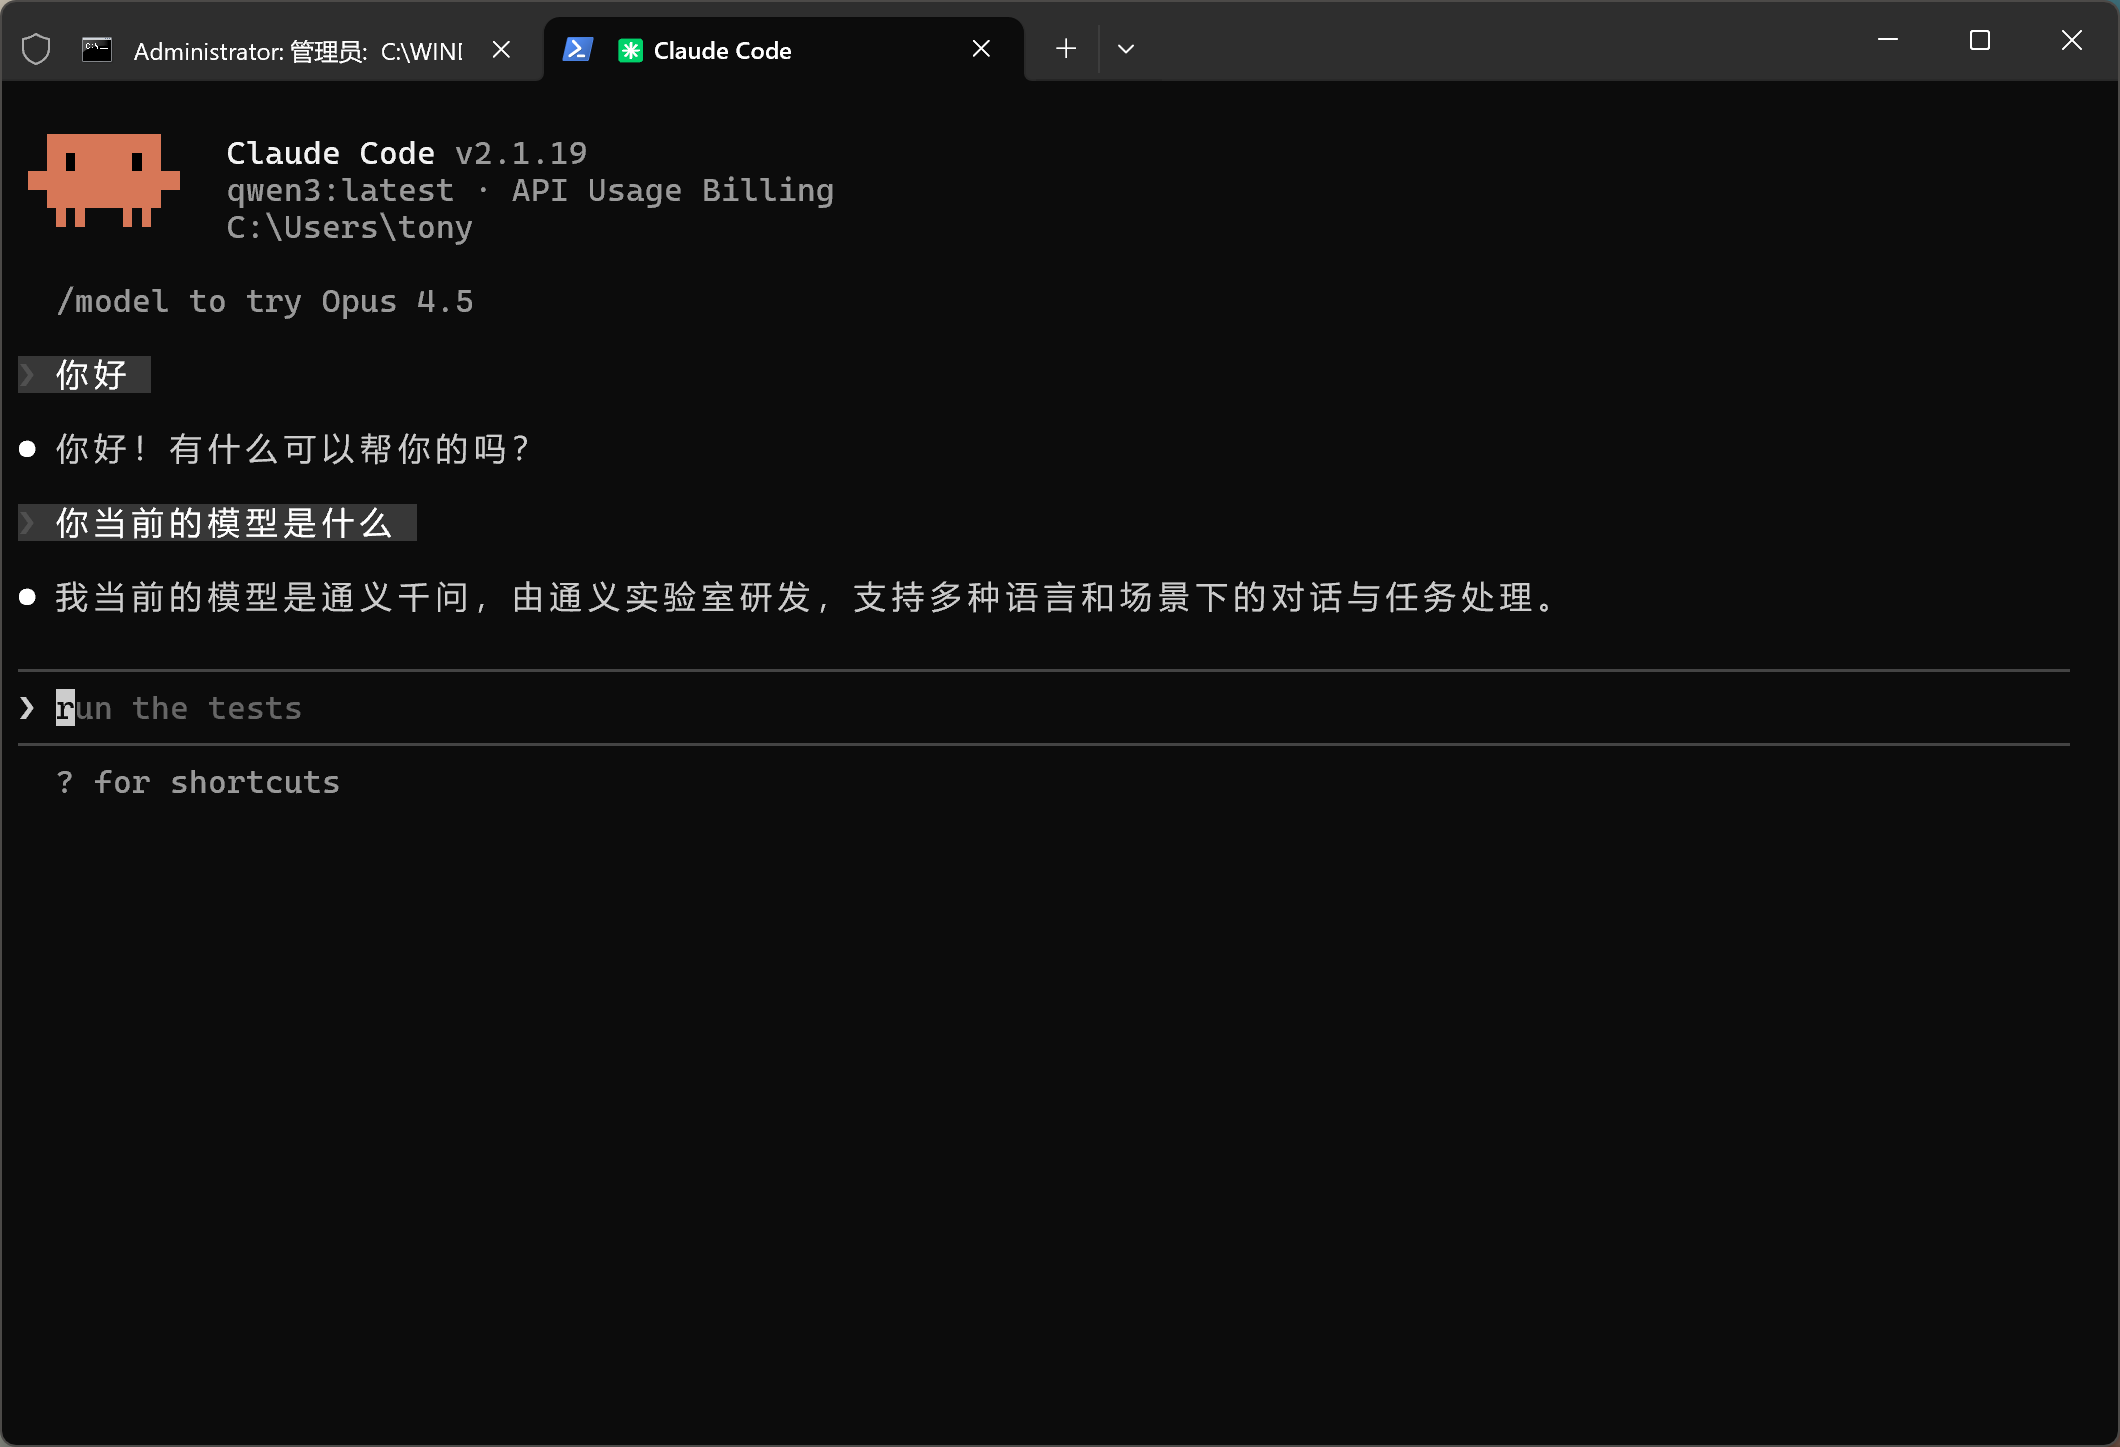Click the green Claude Code asterisk icon

pyautogui.click(x=630, y=49)
